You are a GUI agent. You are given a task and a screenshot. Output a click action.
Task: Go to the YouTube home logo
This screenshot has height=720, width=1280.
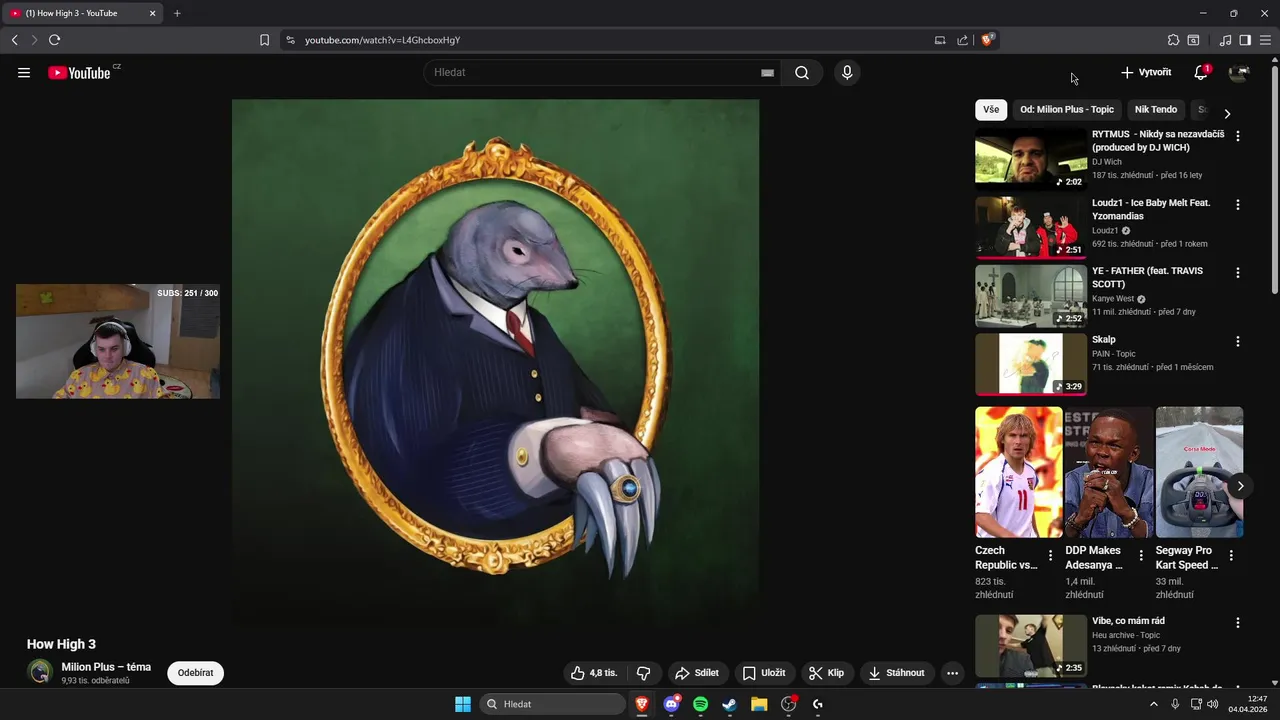[79, 73]
